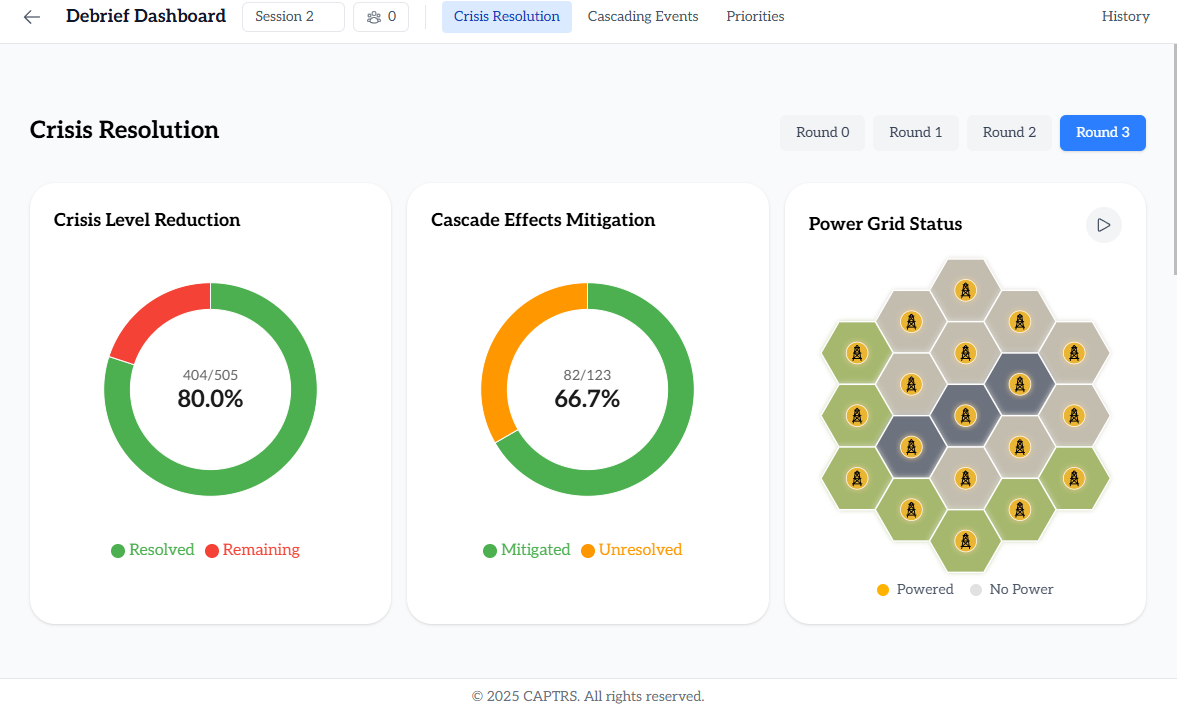Select the Round 0 button

pos(822,133)
